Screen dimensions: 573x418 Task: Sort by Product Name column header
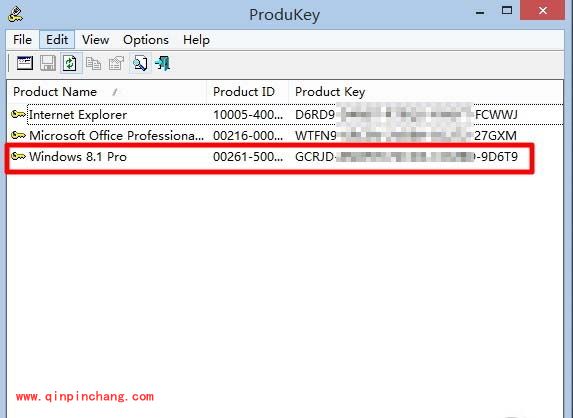coord(106,92)
